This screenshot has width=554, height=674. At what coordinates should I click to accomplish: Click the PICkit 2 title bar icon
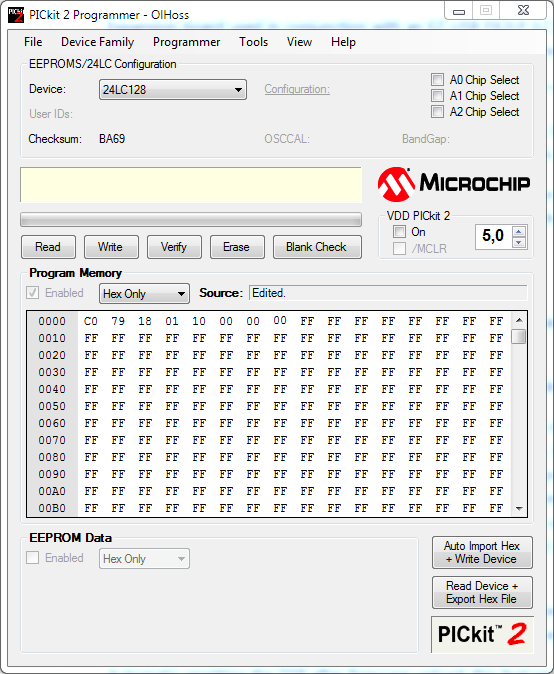pos(16,15)
